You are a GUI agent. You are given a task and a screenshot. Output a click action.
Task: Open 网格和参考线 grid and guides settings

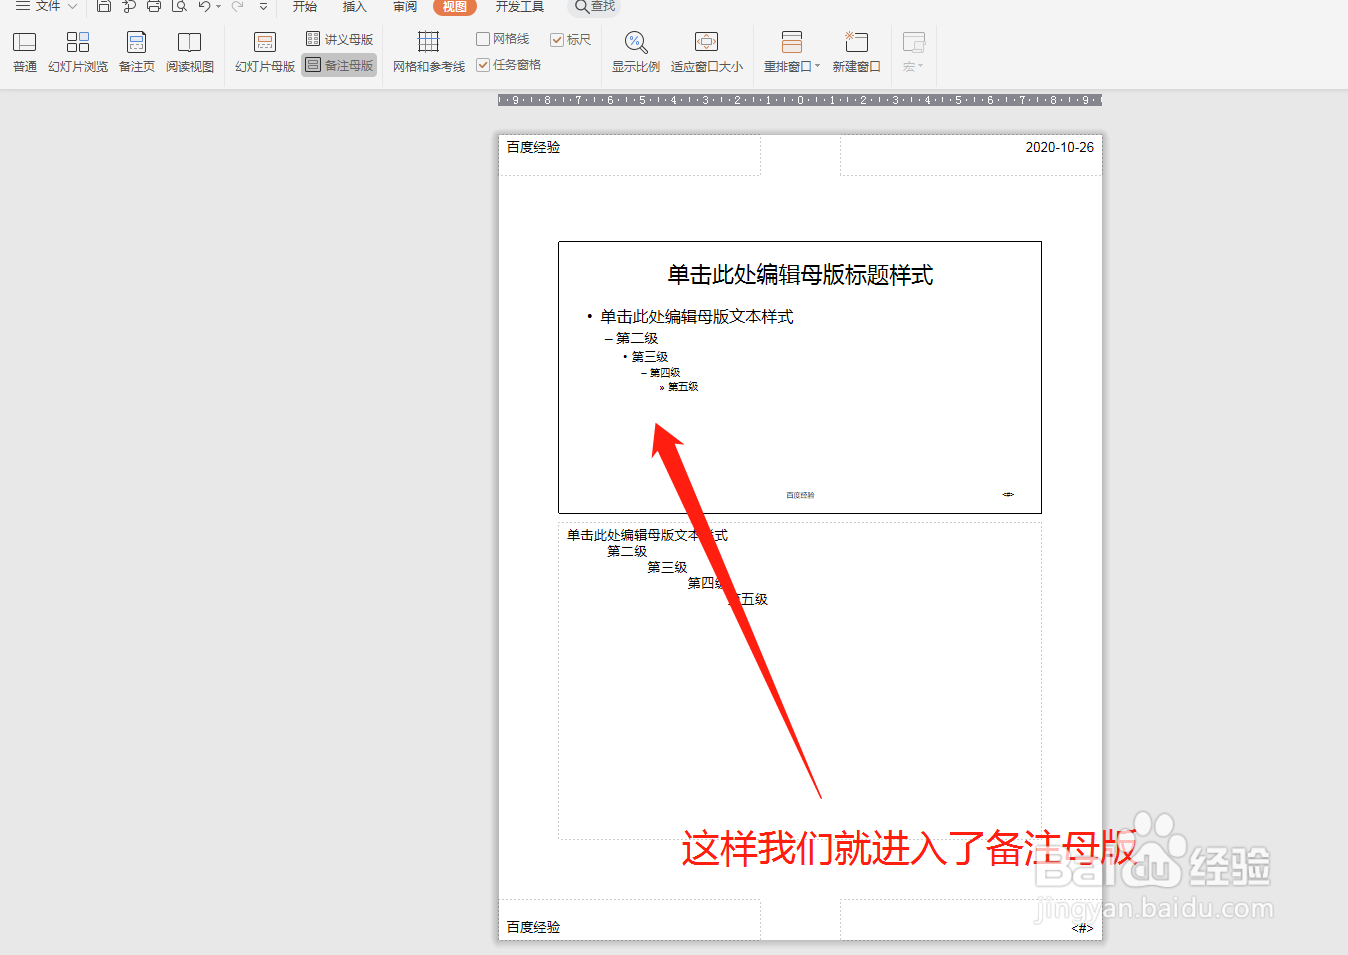pyautogui.click(x=429, y=52)
